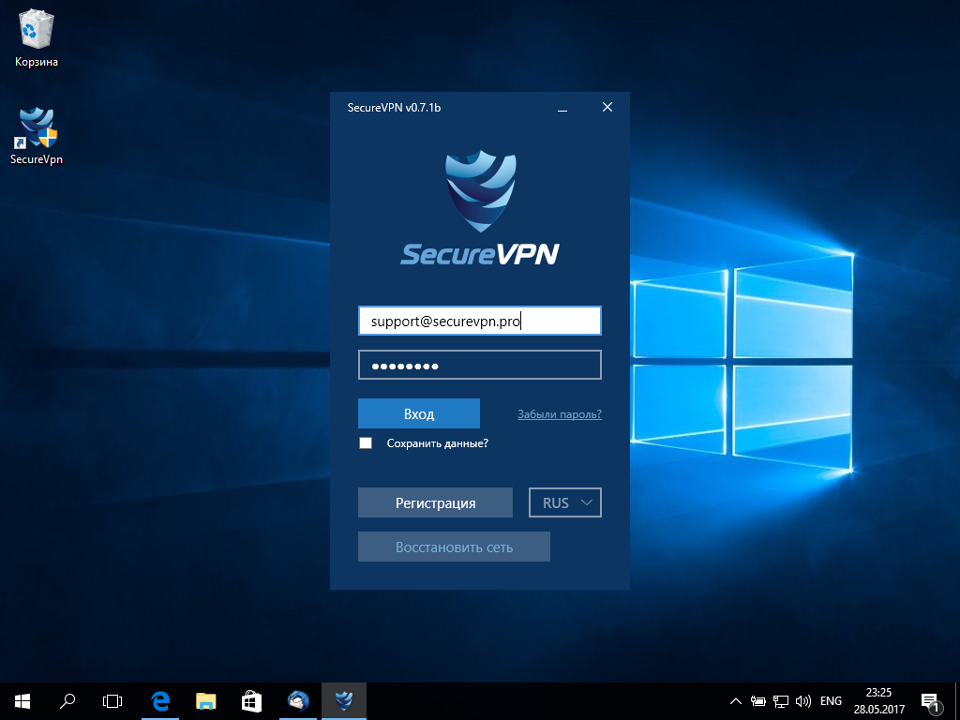This screenshot has width=960, height=720.
Task: Select the SecureVpn desktop shortcut
Action: point(37,136)
